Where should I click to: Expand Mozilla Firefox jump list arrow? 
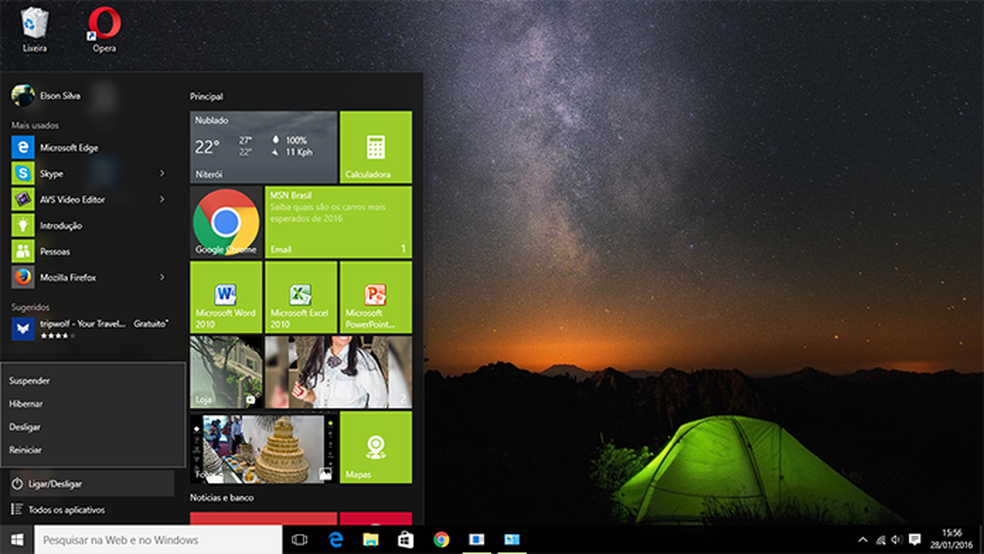pyautogui.click(x=162, y=277)
